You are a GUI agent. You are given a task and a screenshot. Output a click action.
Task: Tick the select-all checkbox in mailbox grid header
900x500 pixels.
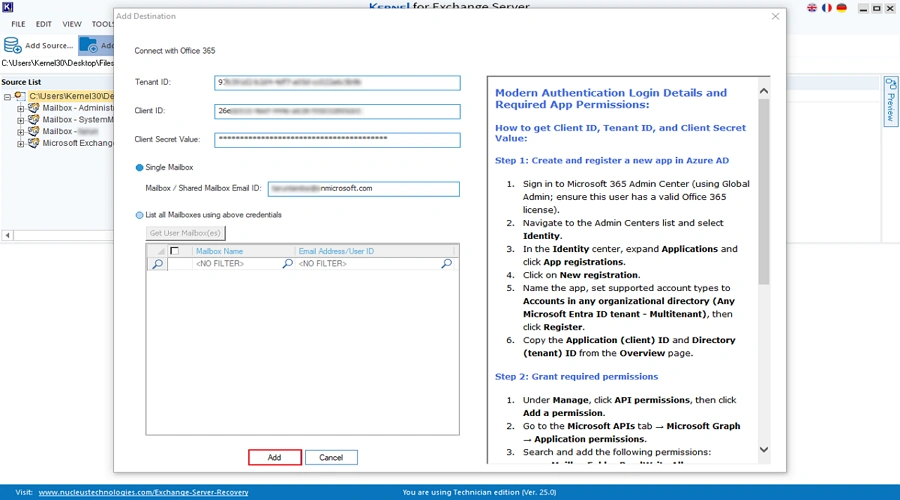tap(175, 251)
